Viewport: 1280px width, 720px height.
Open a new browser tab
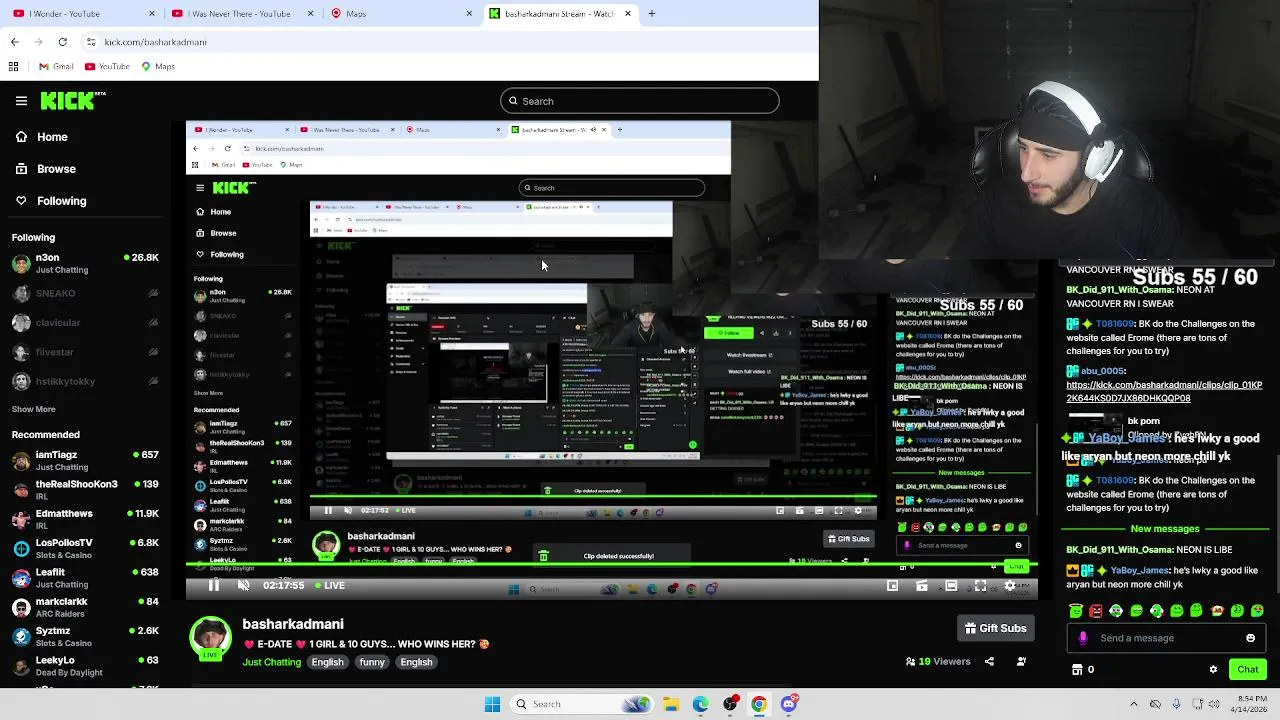click(651, 14)
